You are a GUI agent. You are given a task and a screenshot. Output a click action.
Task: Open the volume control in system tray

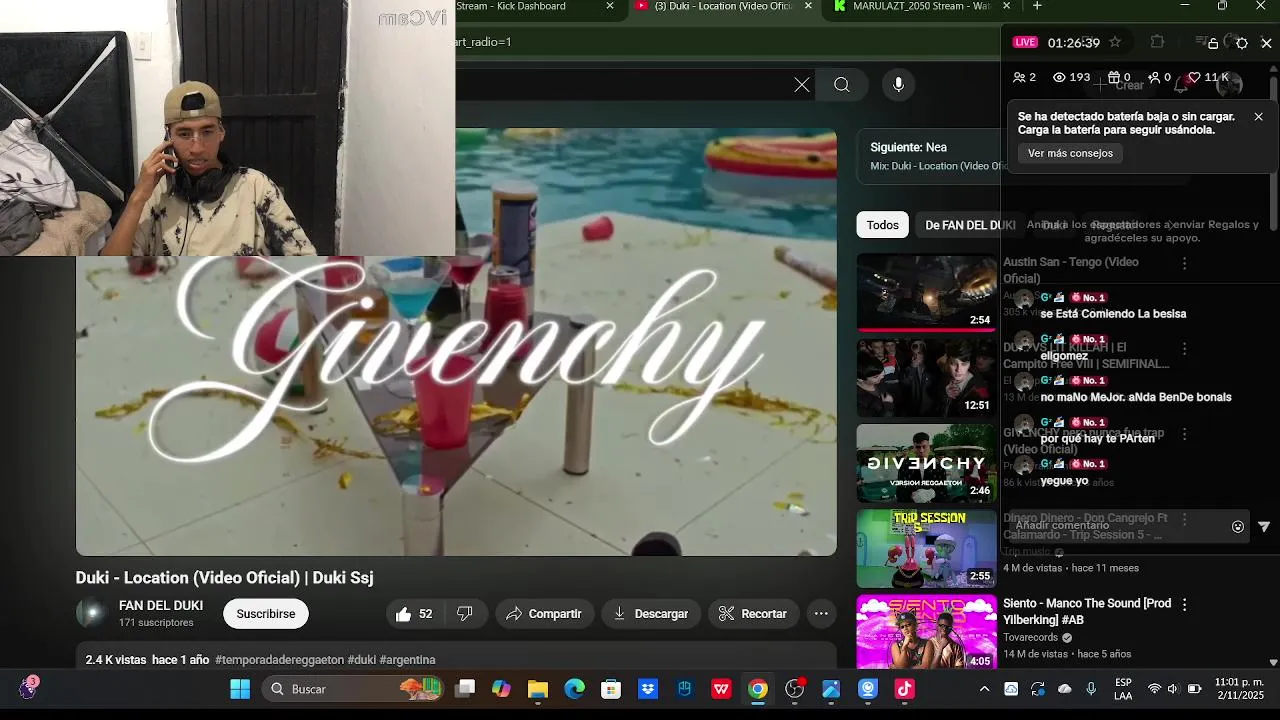click(x=1173, y=689)
